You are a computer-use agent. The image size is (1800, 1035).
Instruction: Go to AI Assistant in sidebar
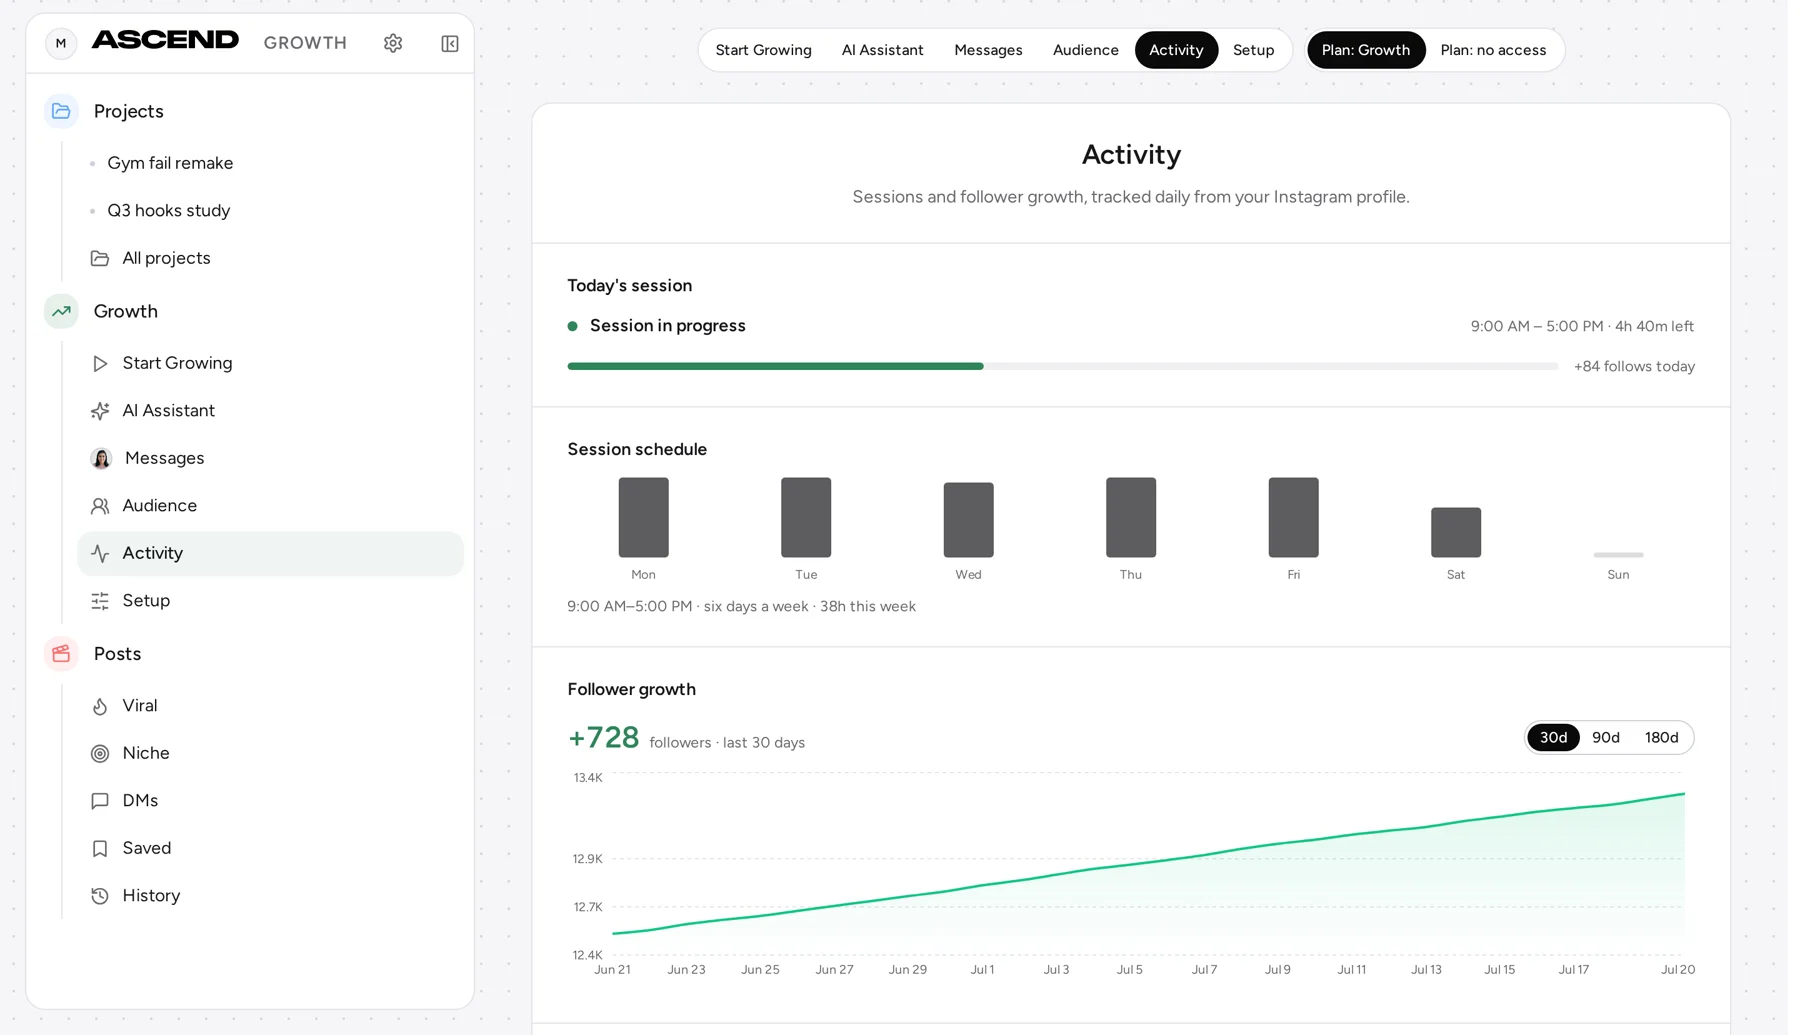(271, 411)
